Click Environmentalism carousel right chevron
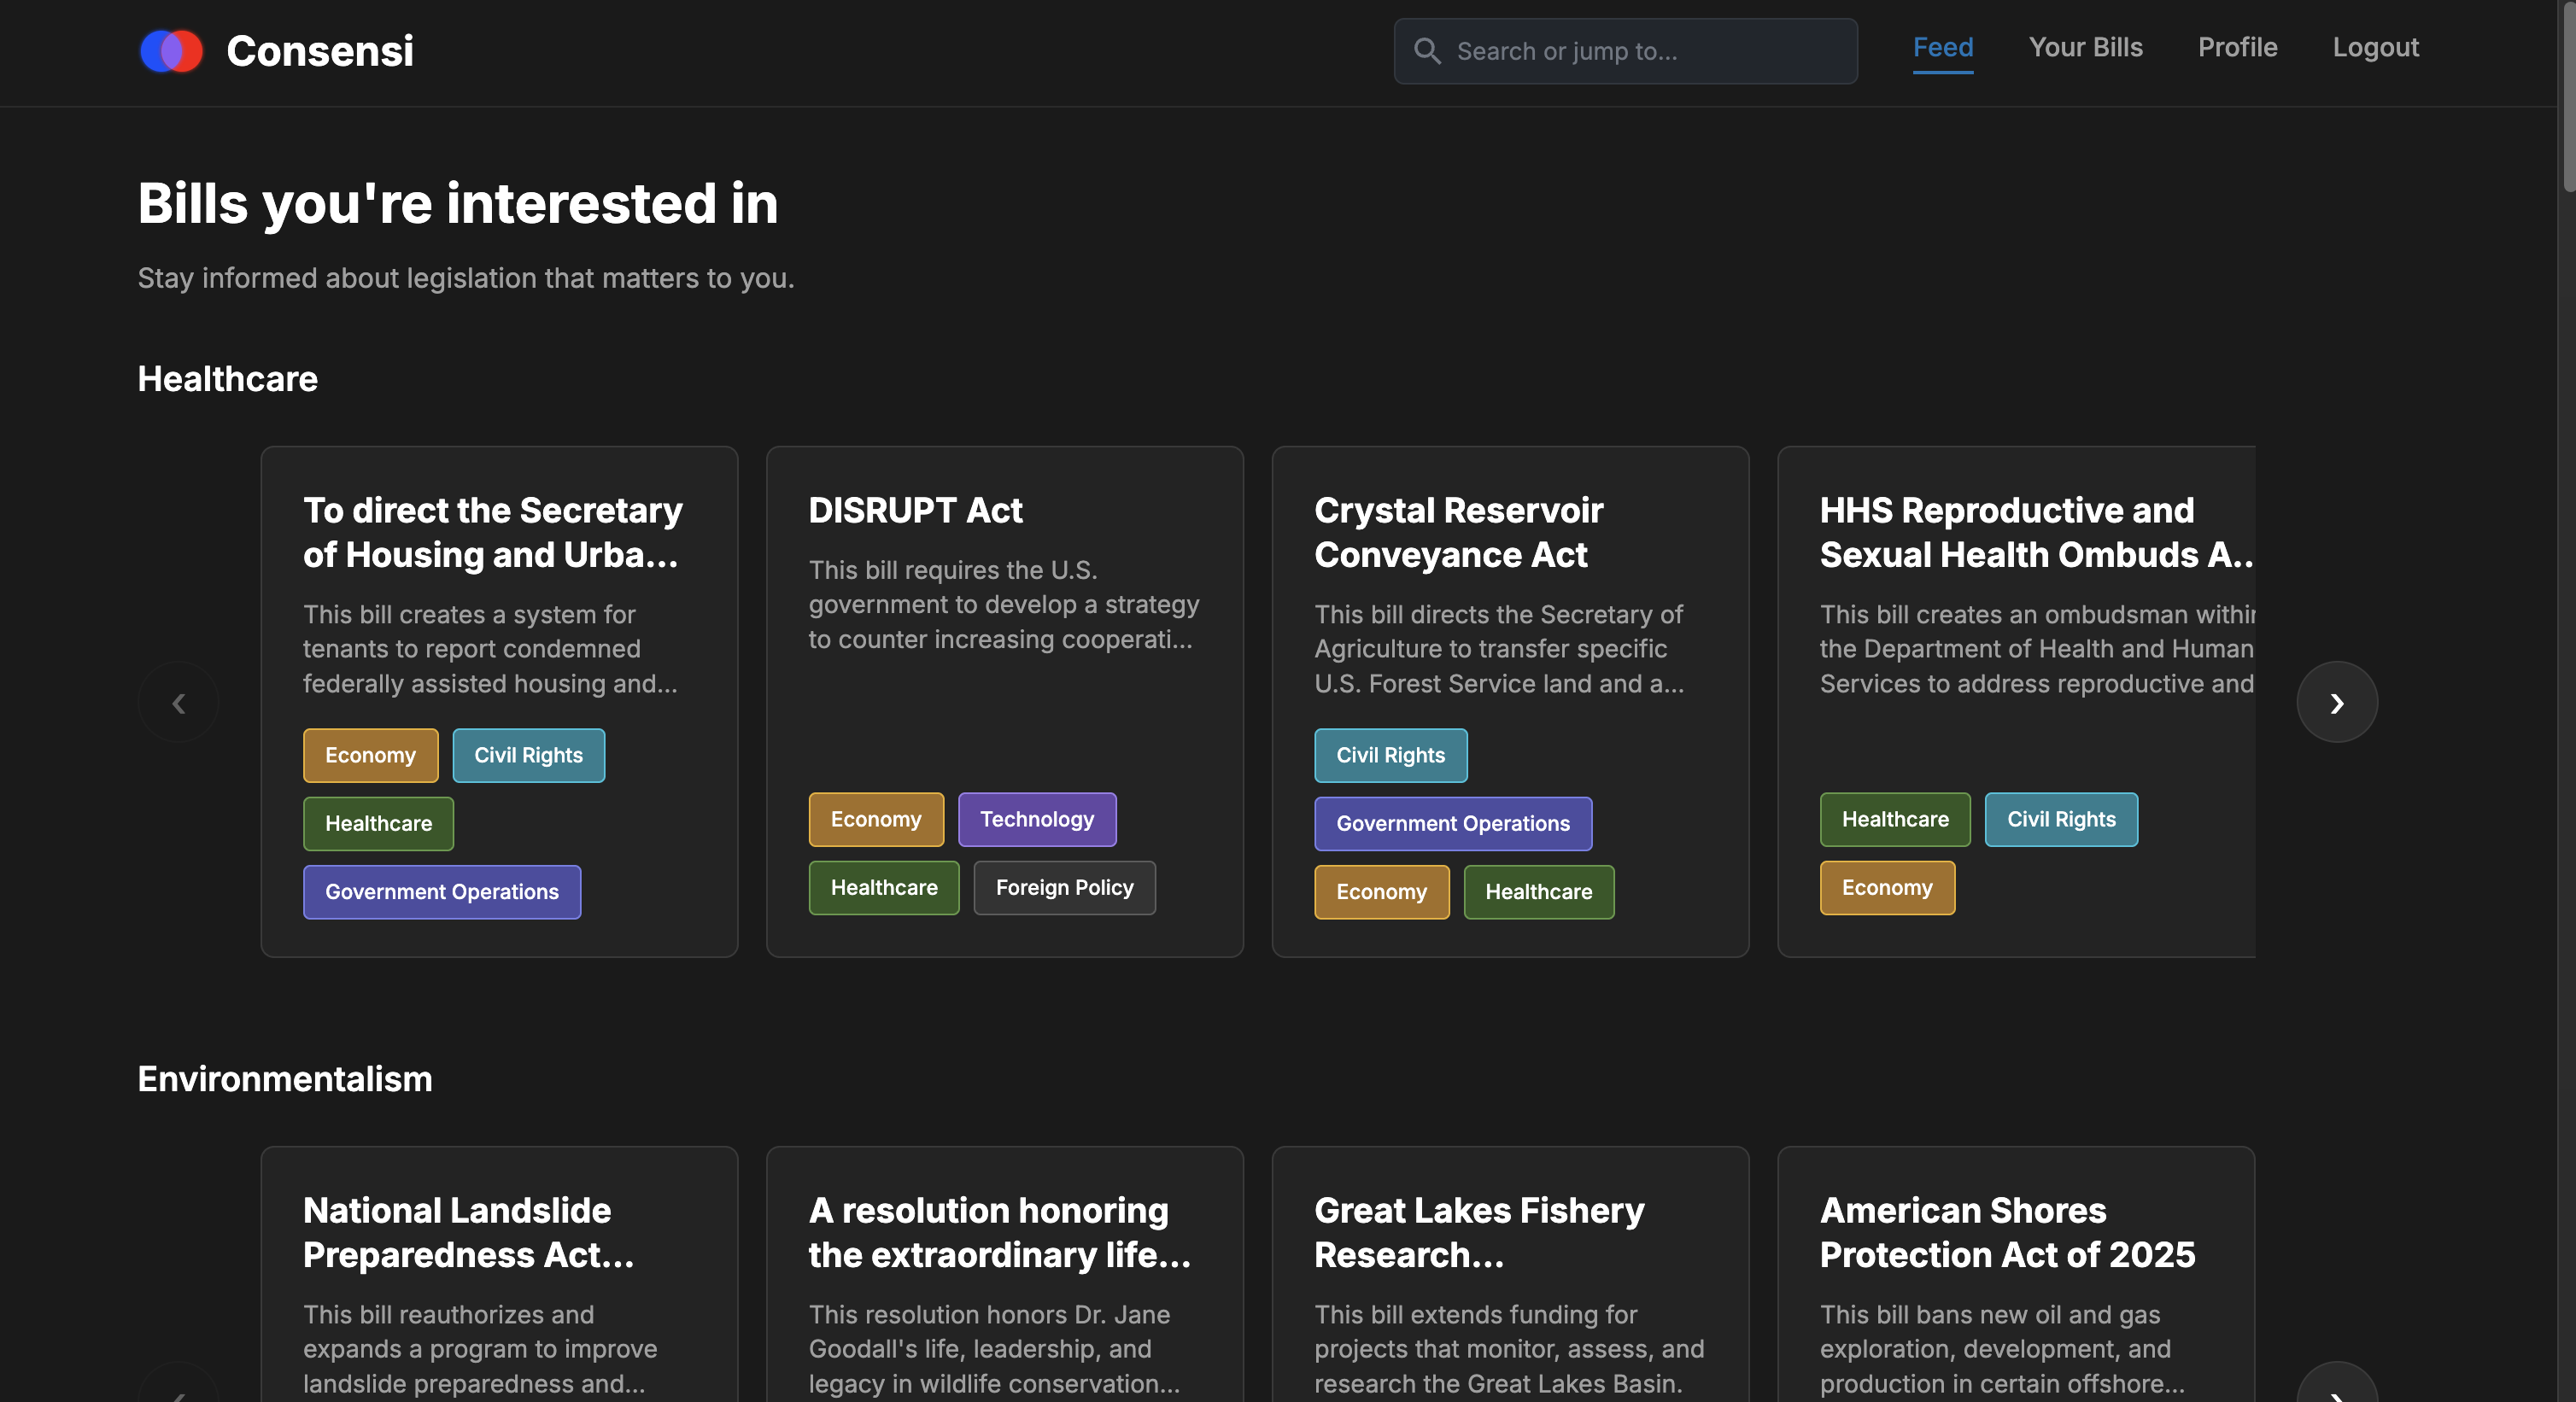The width and height of the screenshot is (2576, 1402). [x=2336, y=1388]
